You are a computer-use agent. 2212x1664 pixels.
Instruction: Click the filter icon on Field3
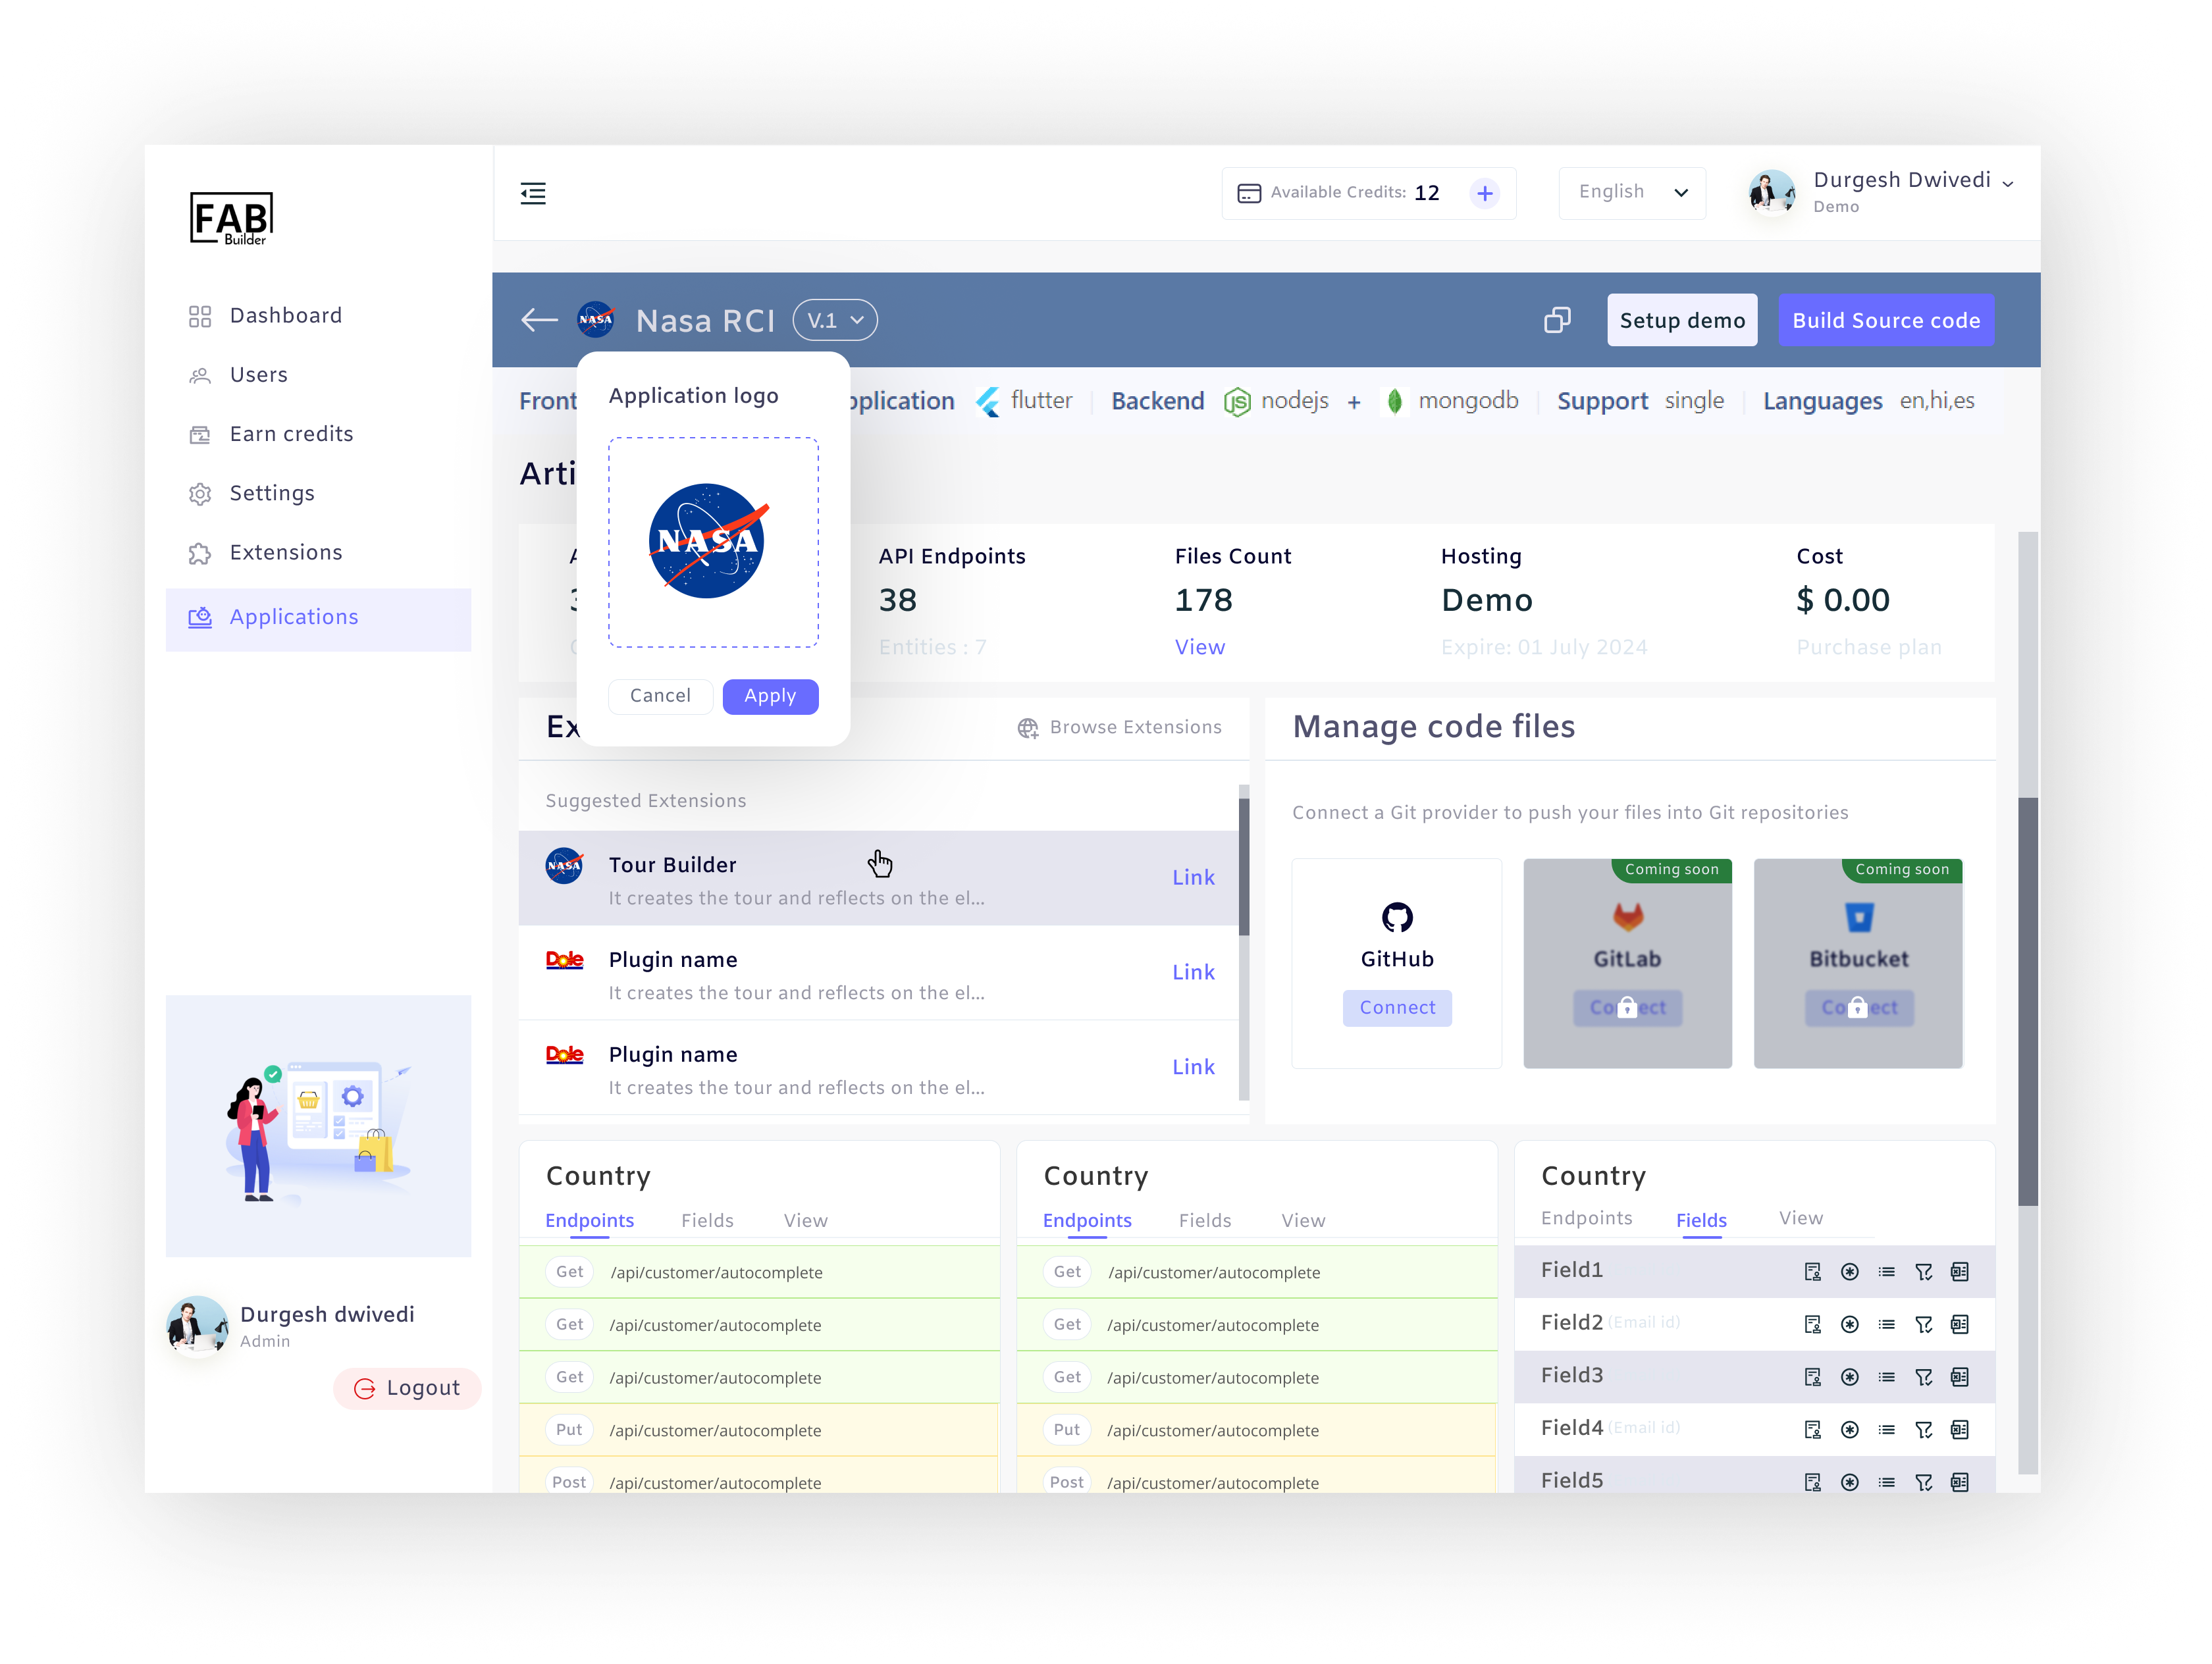point(1925,1377)
